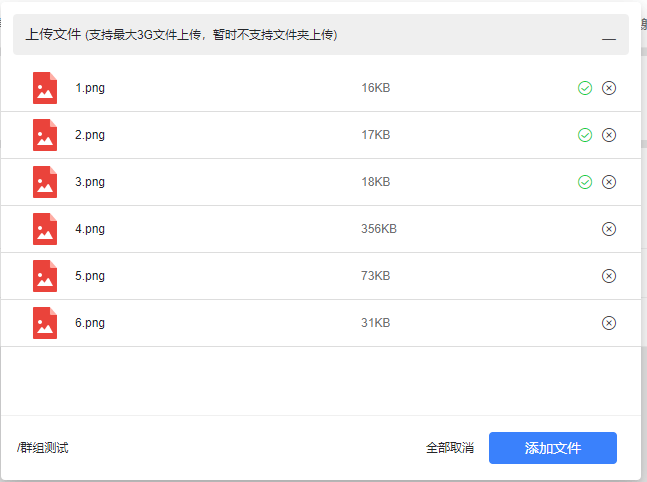The height and width of the screenshot is (482, 647).
Task: Cancel the pending 4.png upload
Action: point(609,229)
